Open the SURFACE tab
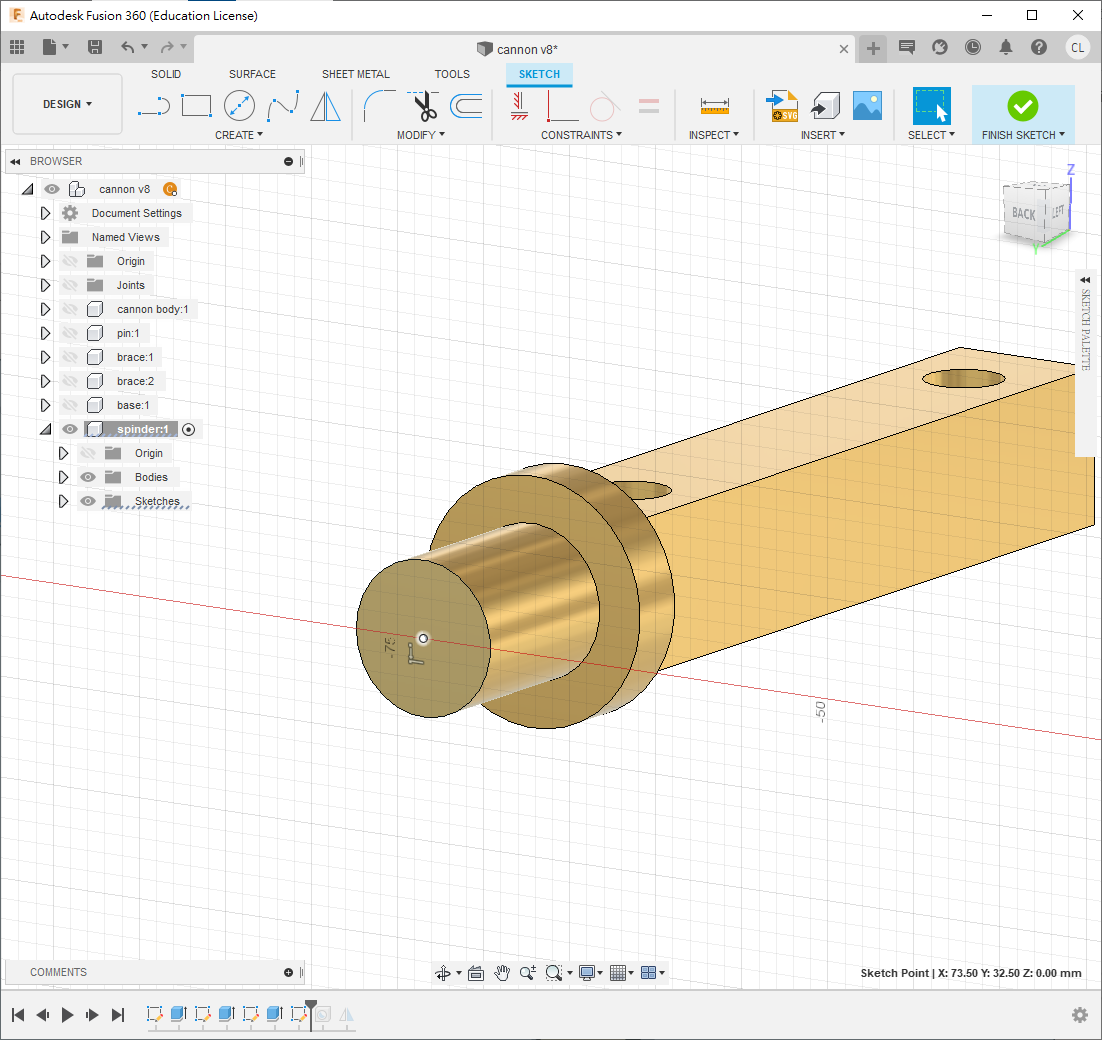The height and width of the screenshot is (1040, 1102). point(252,74)
